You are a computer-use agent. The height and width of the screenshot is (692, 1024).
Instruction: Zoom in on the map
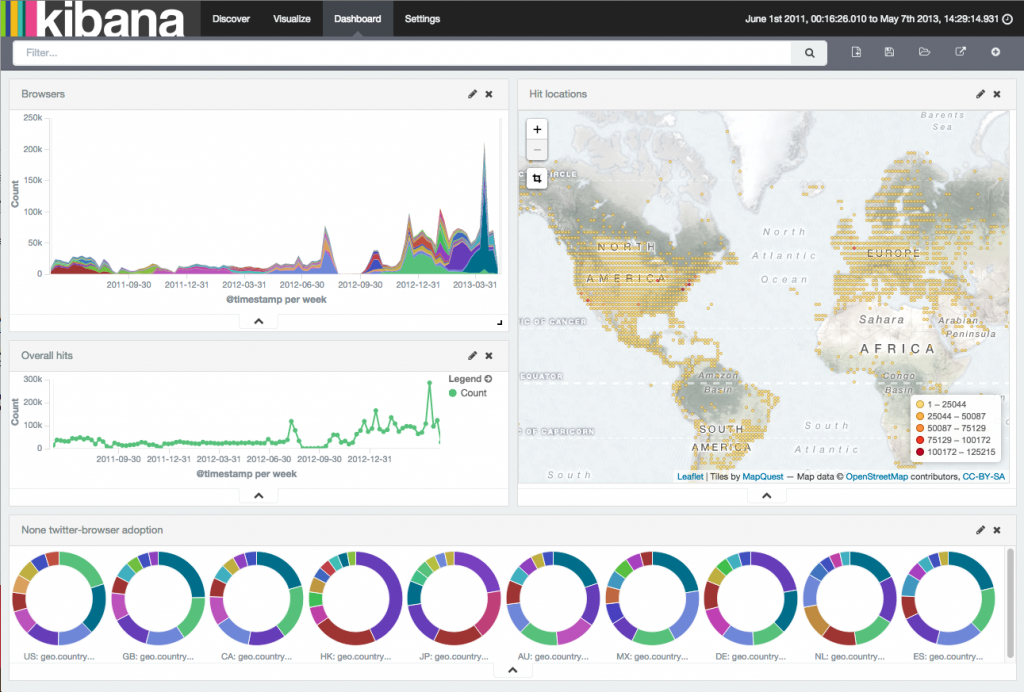(x=537, y=129)
